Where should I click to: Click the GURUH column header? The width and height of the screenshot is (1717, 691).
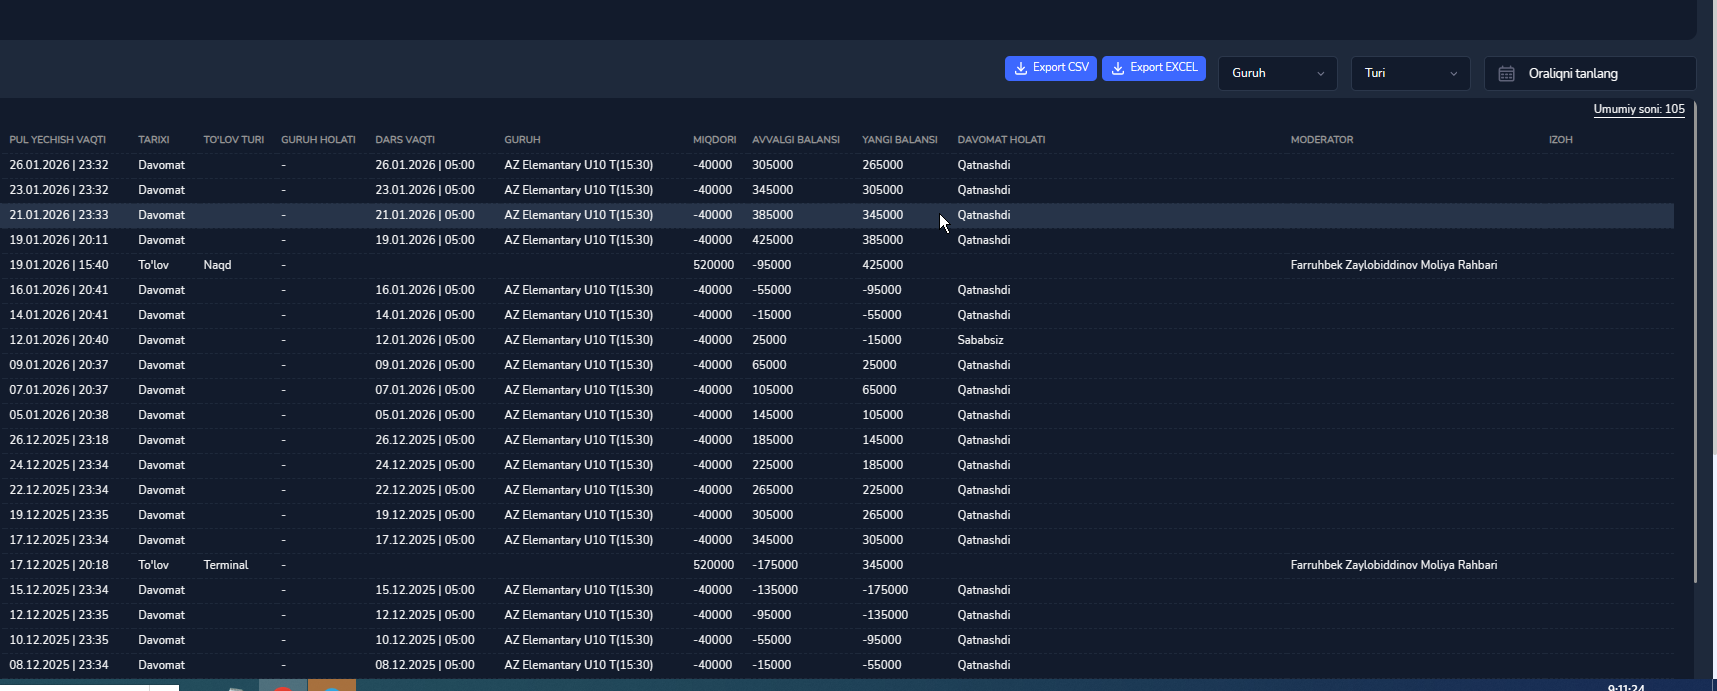(522, 140)
